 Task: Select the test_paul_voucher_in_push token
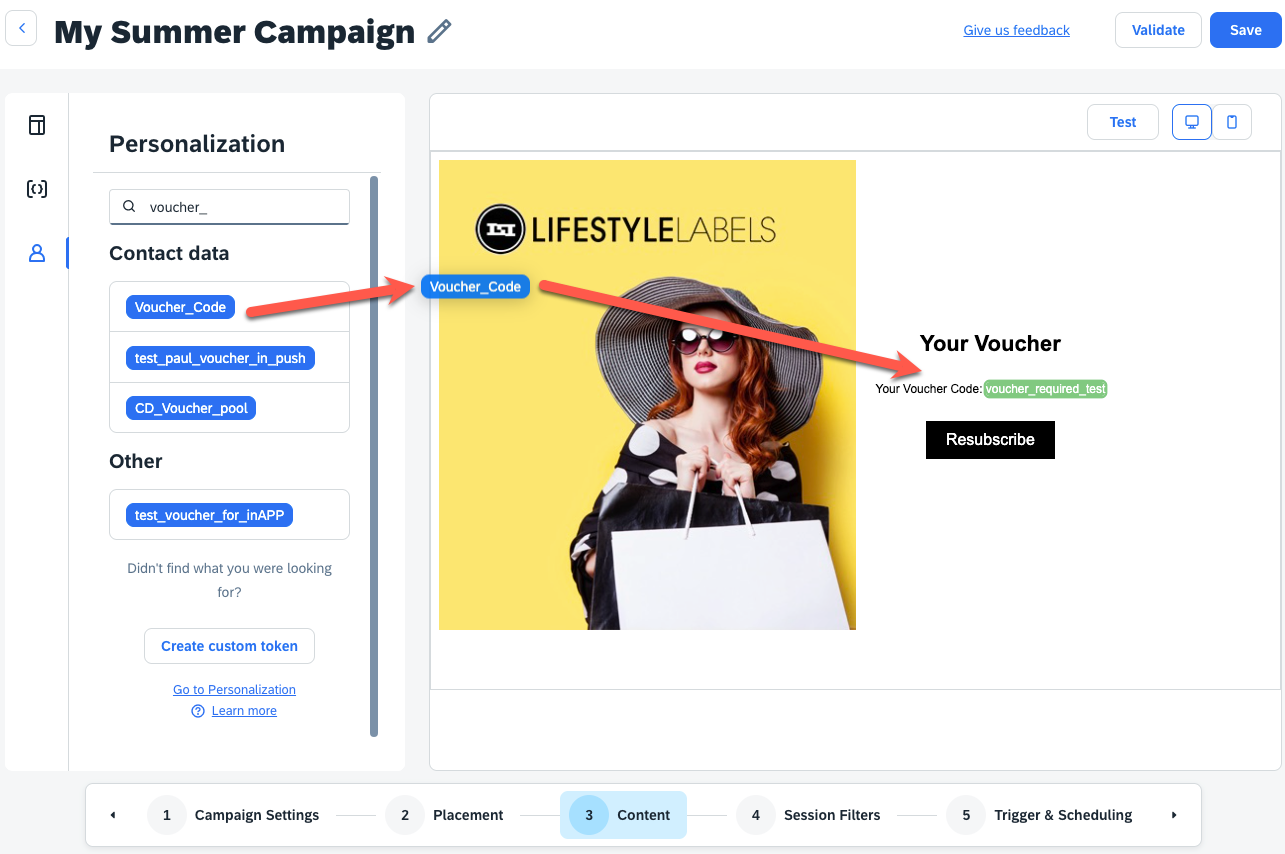(x=220, y=358)
